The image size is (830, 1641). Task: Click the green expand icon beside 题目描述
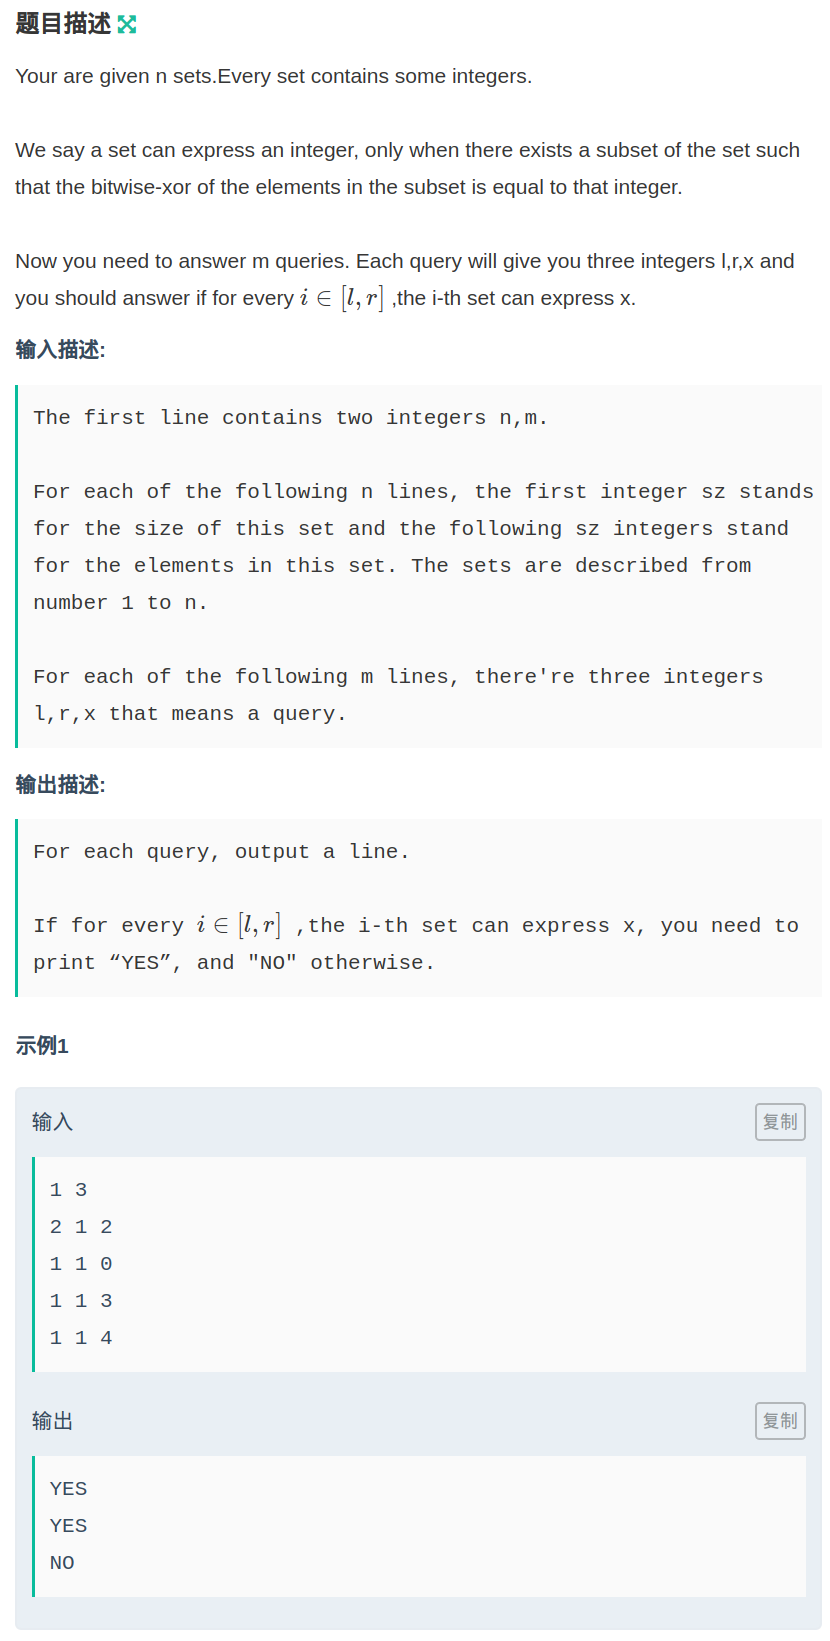pyautogui.click(x=127, y=25)
